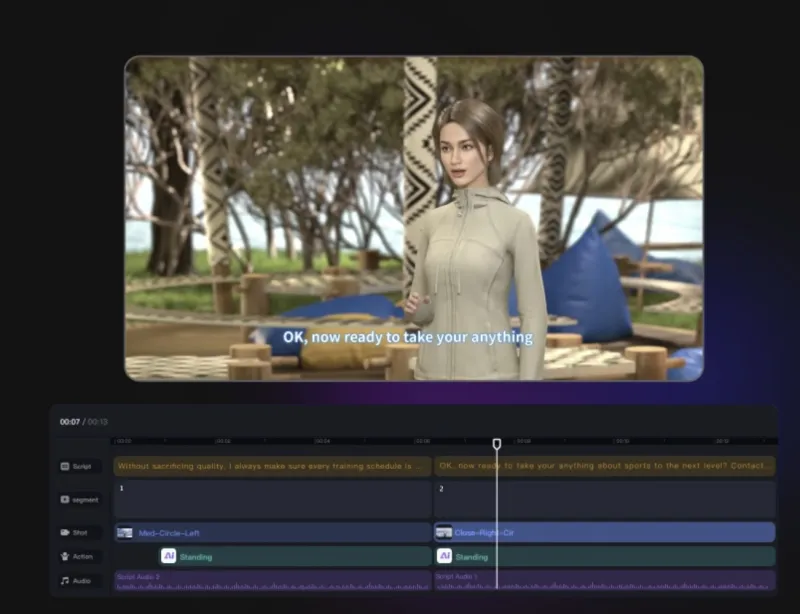Select the Script Audio 1 waveform clip

(605, 581)
